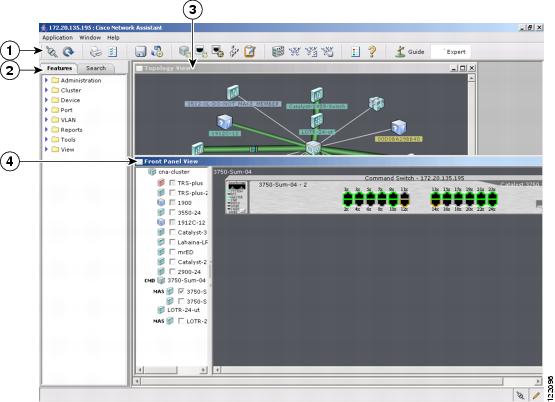Expand the Cluster folder

(46, 90)
